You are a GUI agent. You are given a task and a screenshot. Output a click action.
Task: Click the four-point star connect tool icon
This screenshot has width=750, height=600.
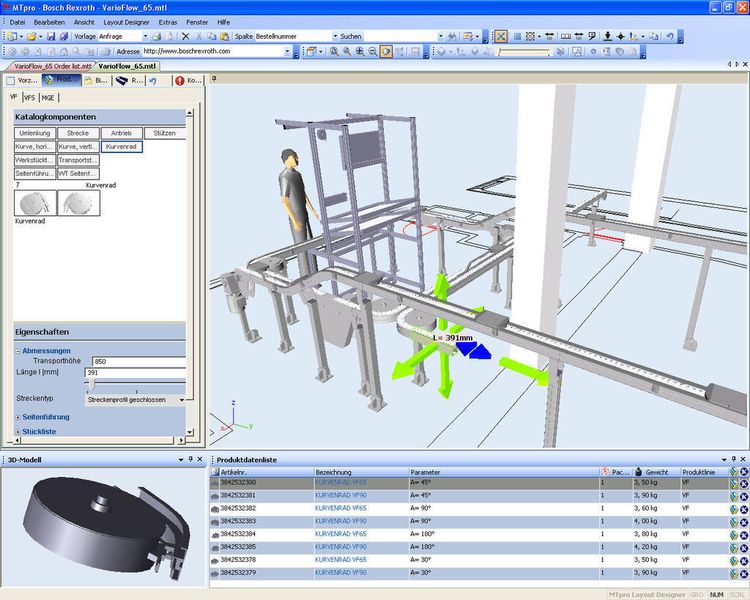coord(620,36)
